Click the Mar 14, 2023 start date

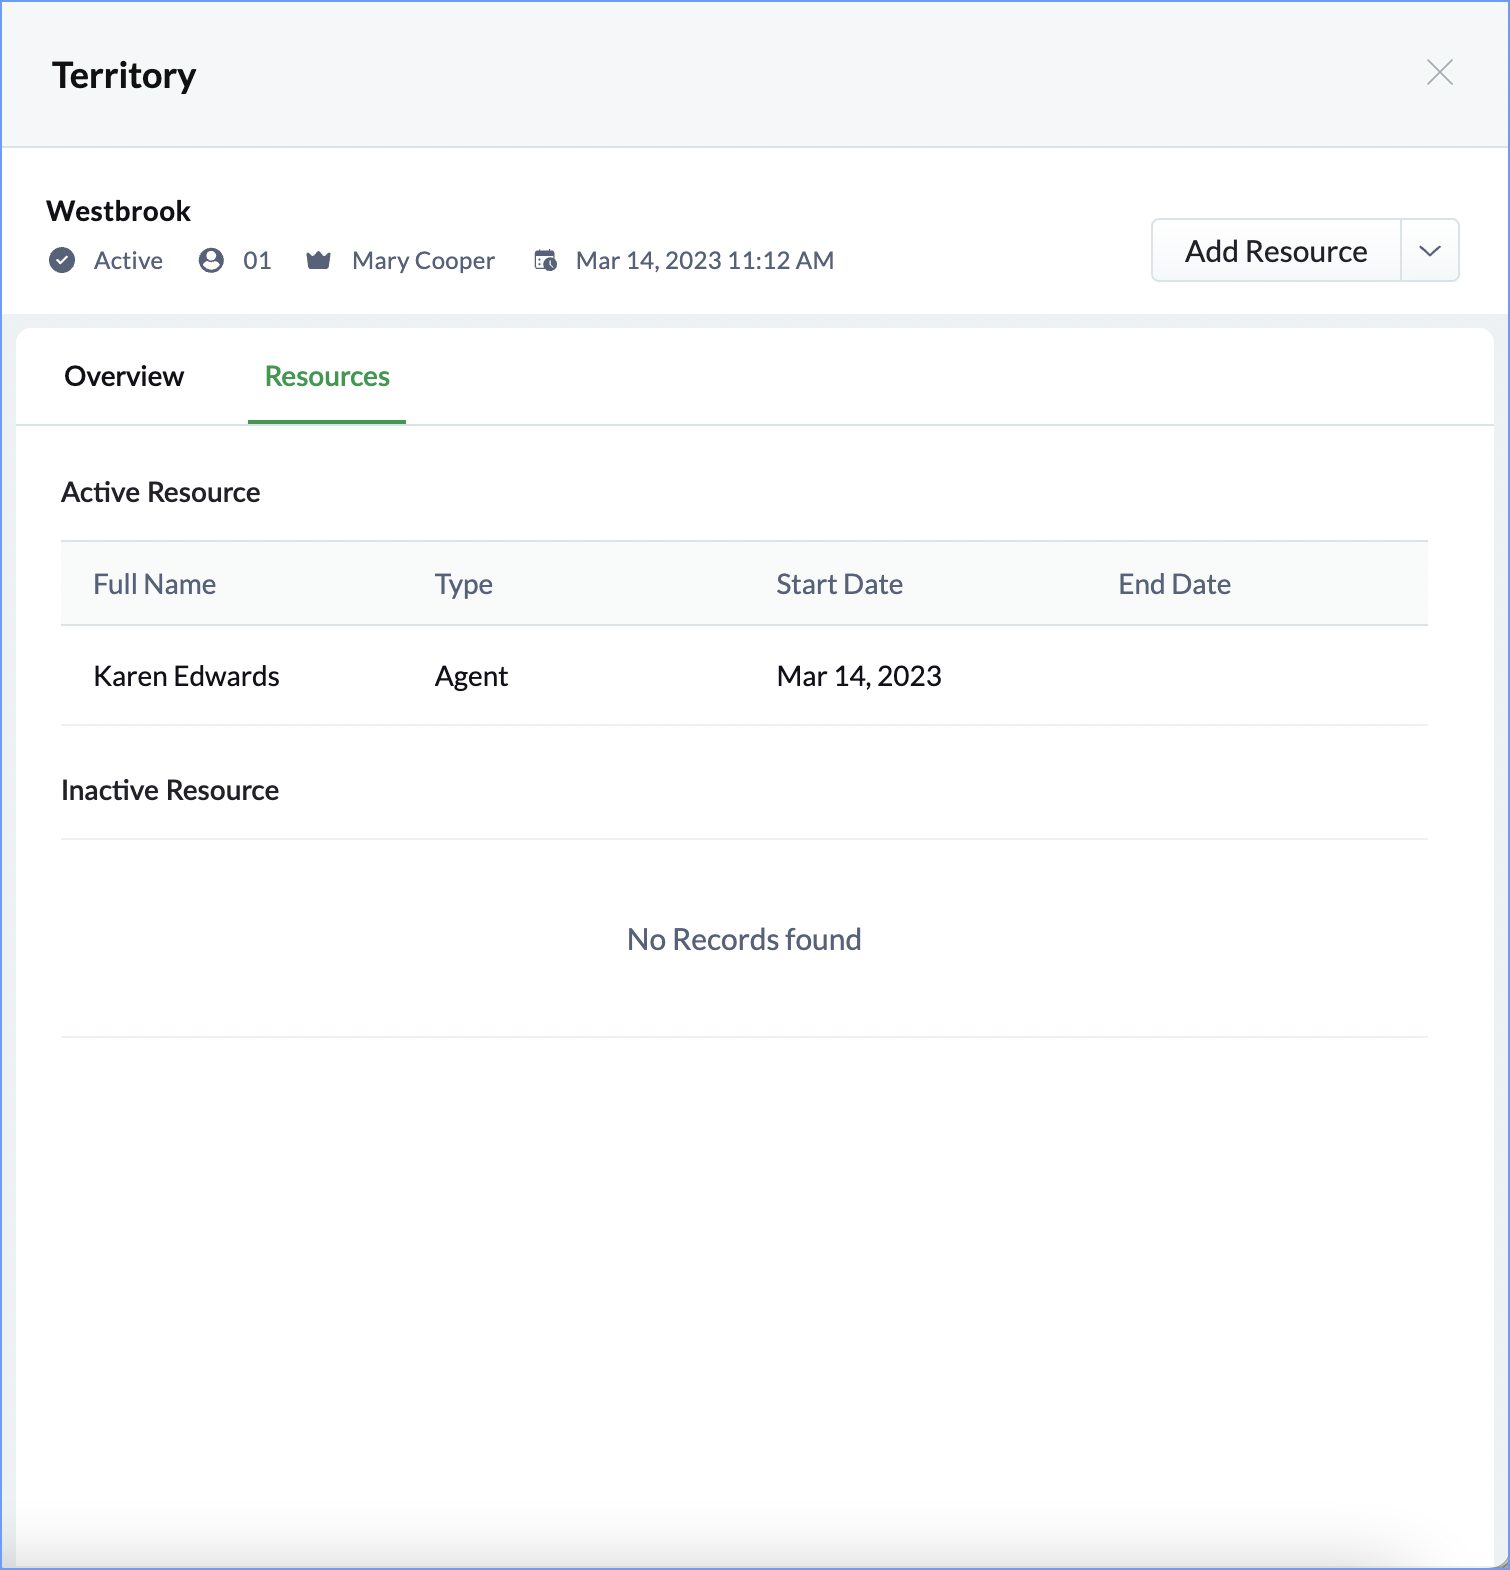click(x=859, y=677)
